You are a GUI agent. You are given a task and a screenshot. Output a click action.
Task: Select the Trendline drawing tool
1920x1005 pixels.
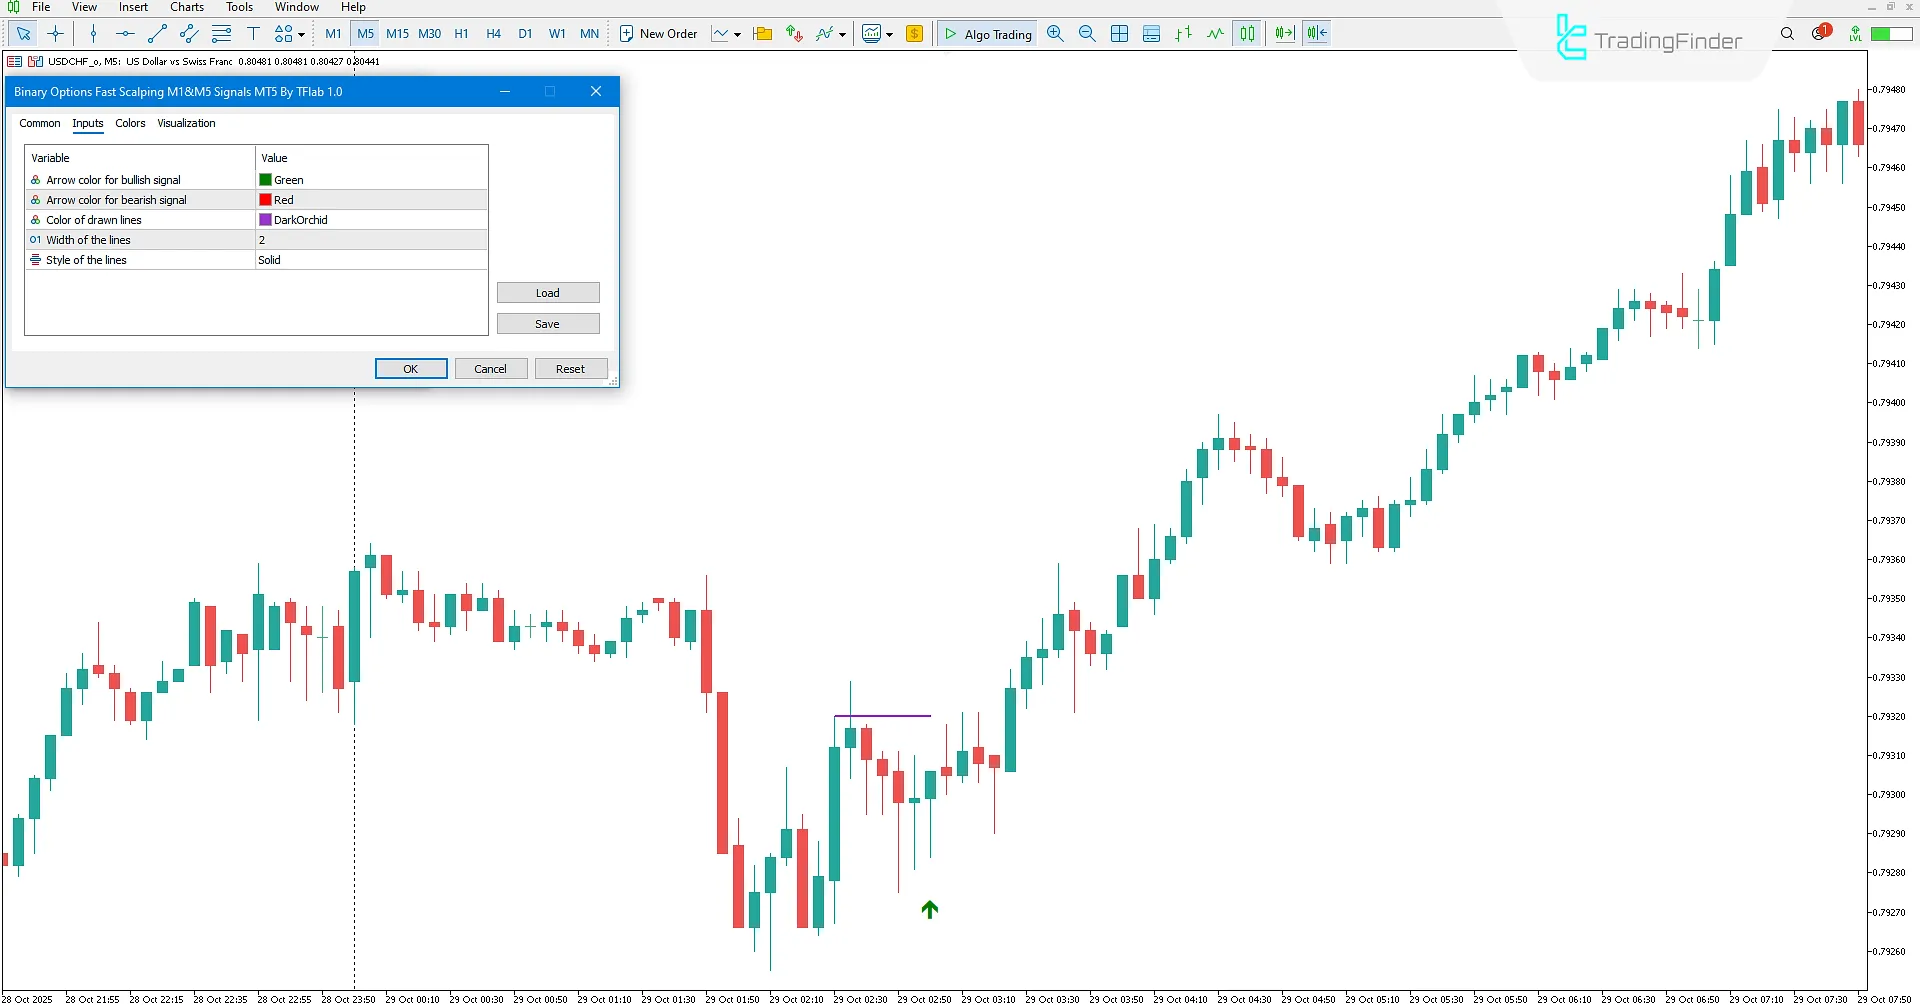pos(156,33)
